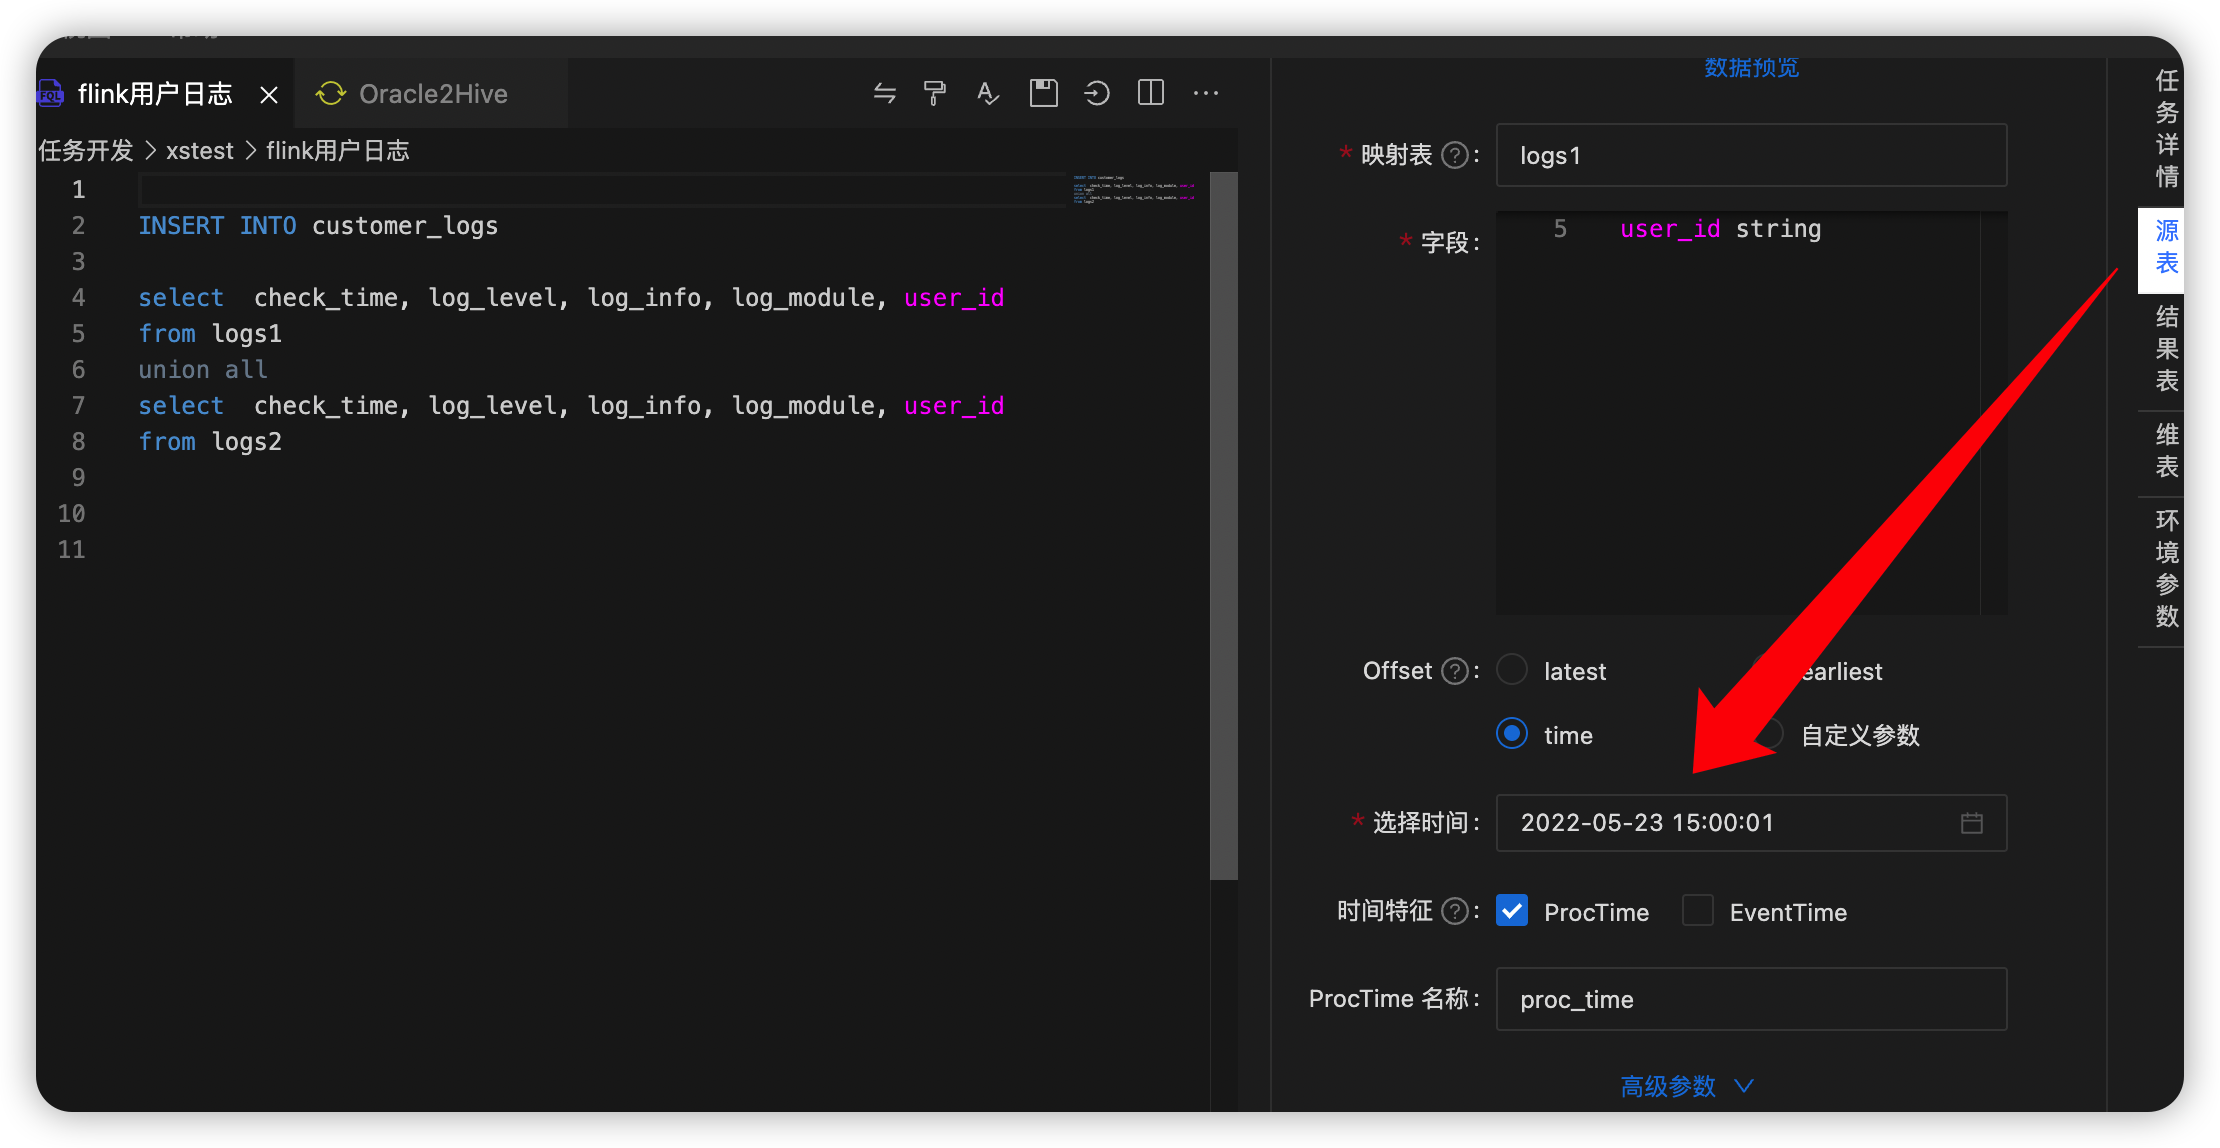Select the time Offset radio option

pos(1512,734)
